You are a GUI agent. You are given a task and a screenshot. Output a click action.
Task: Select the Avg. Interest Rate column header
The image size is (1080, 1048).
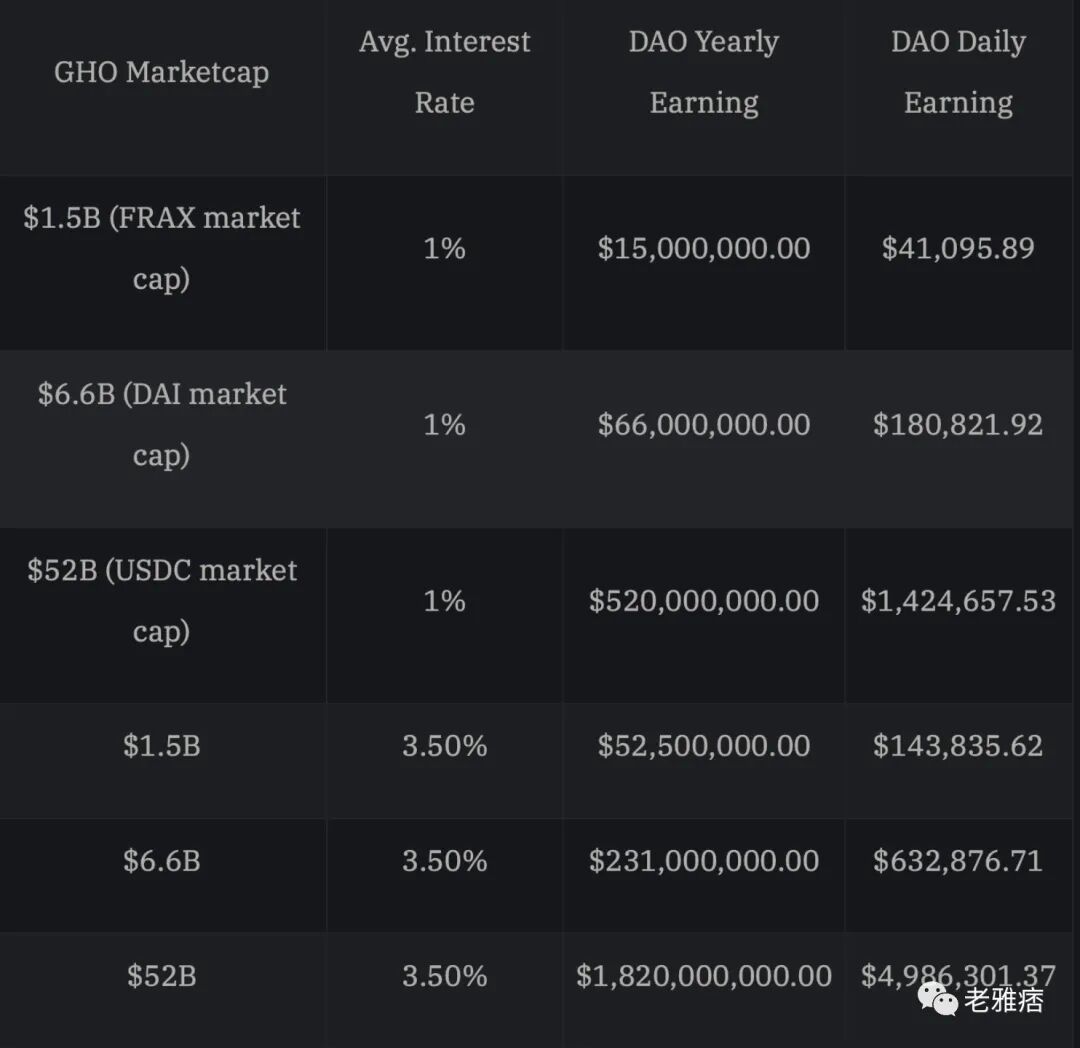[x=444, y=72]
